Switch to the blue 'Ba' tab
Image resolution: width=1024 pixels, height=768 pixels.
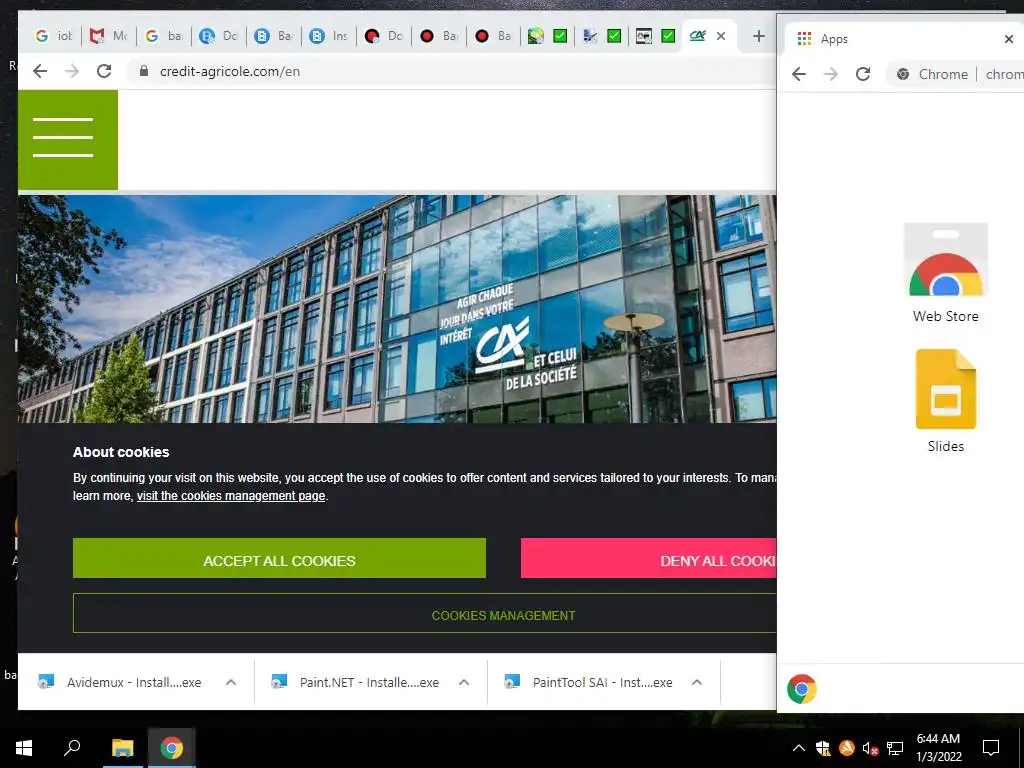click(274, 36)
